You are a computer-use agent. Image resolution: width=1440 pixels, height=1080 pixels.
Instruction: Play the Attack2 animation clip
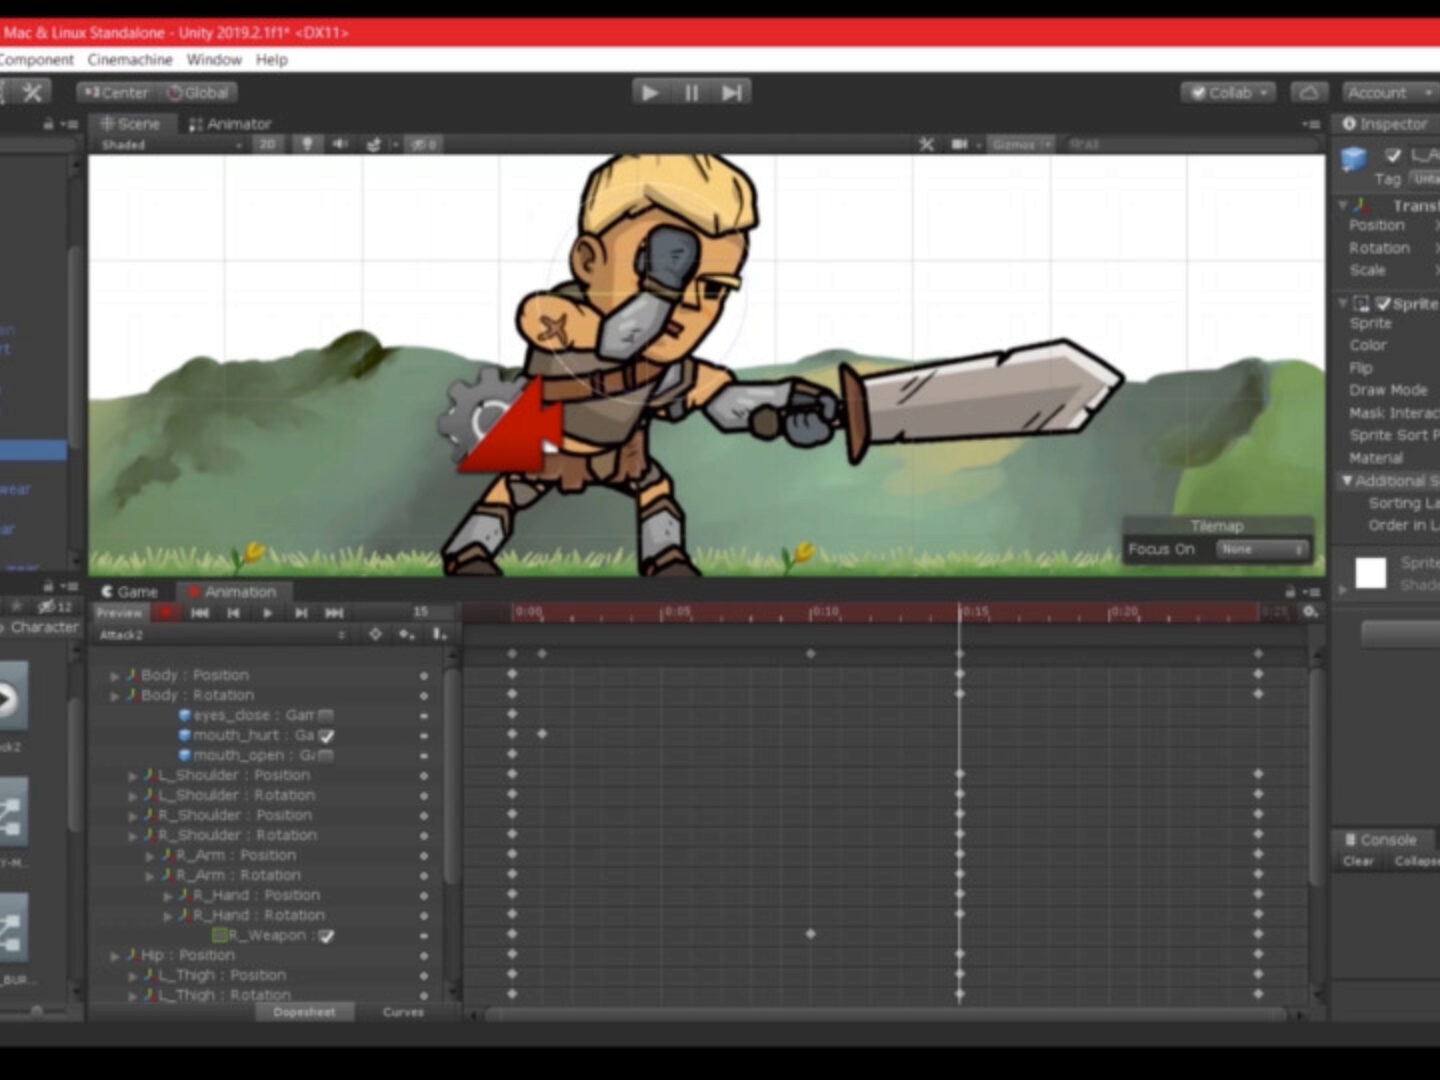pos(267,612)
